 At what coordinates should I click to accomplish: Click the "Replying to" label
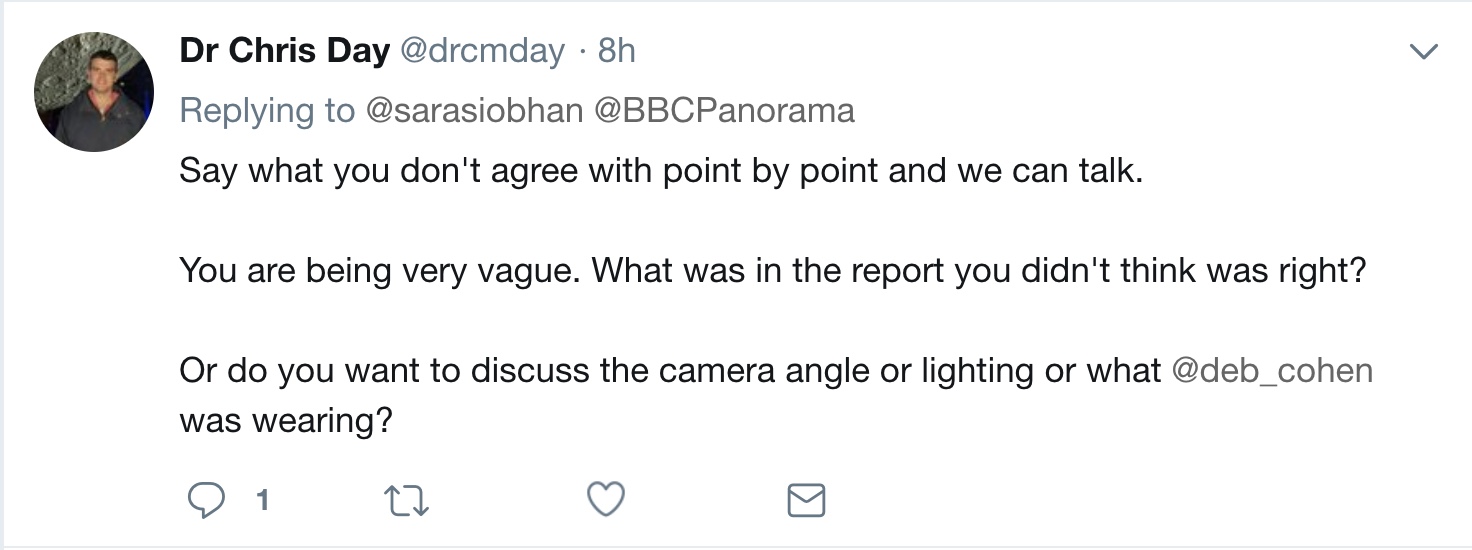coord(266,110)
